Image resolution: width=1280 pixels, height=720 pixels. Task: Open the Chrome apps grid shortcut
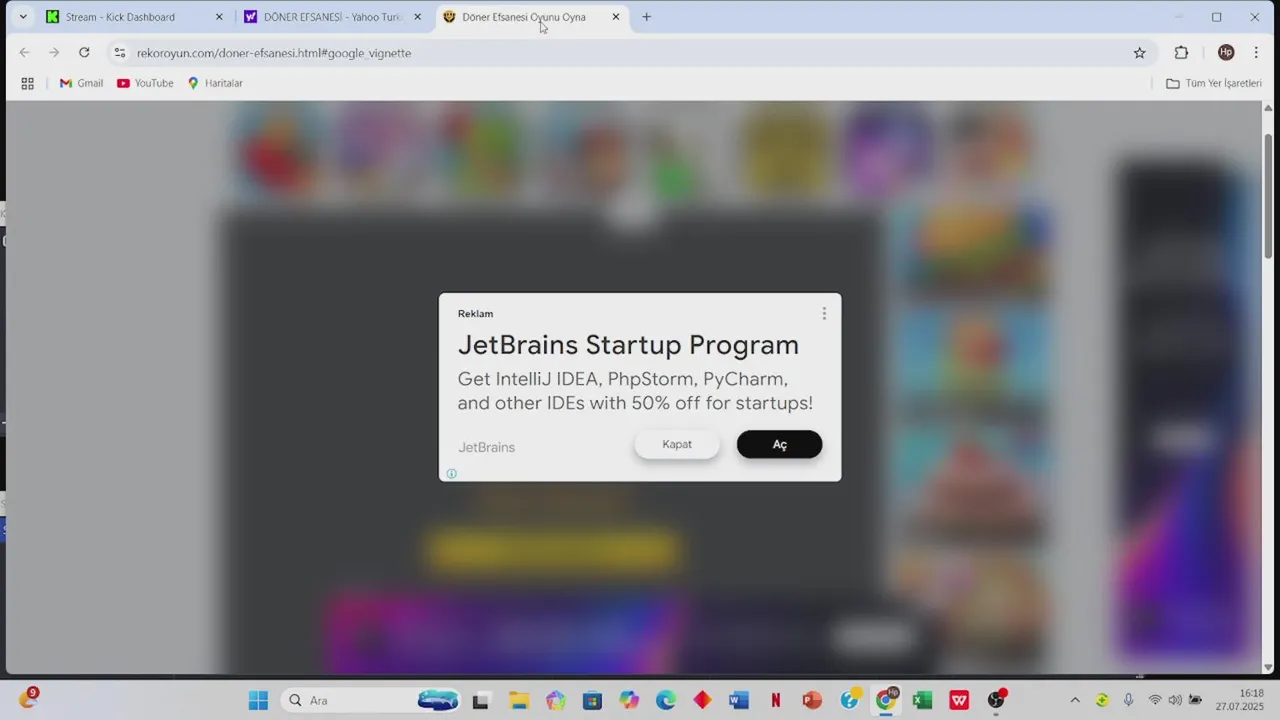point(27,83)
